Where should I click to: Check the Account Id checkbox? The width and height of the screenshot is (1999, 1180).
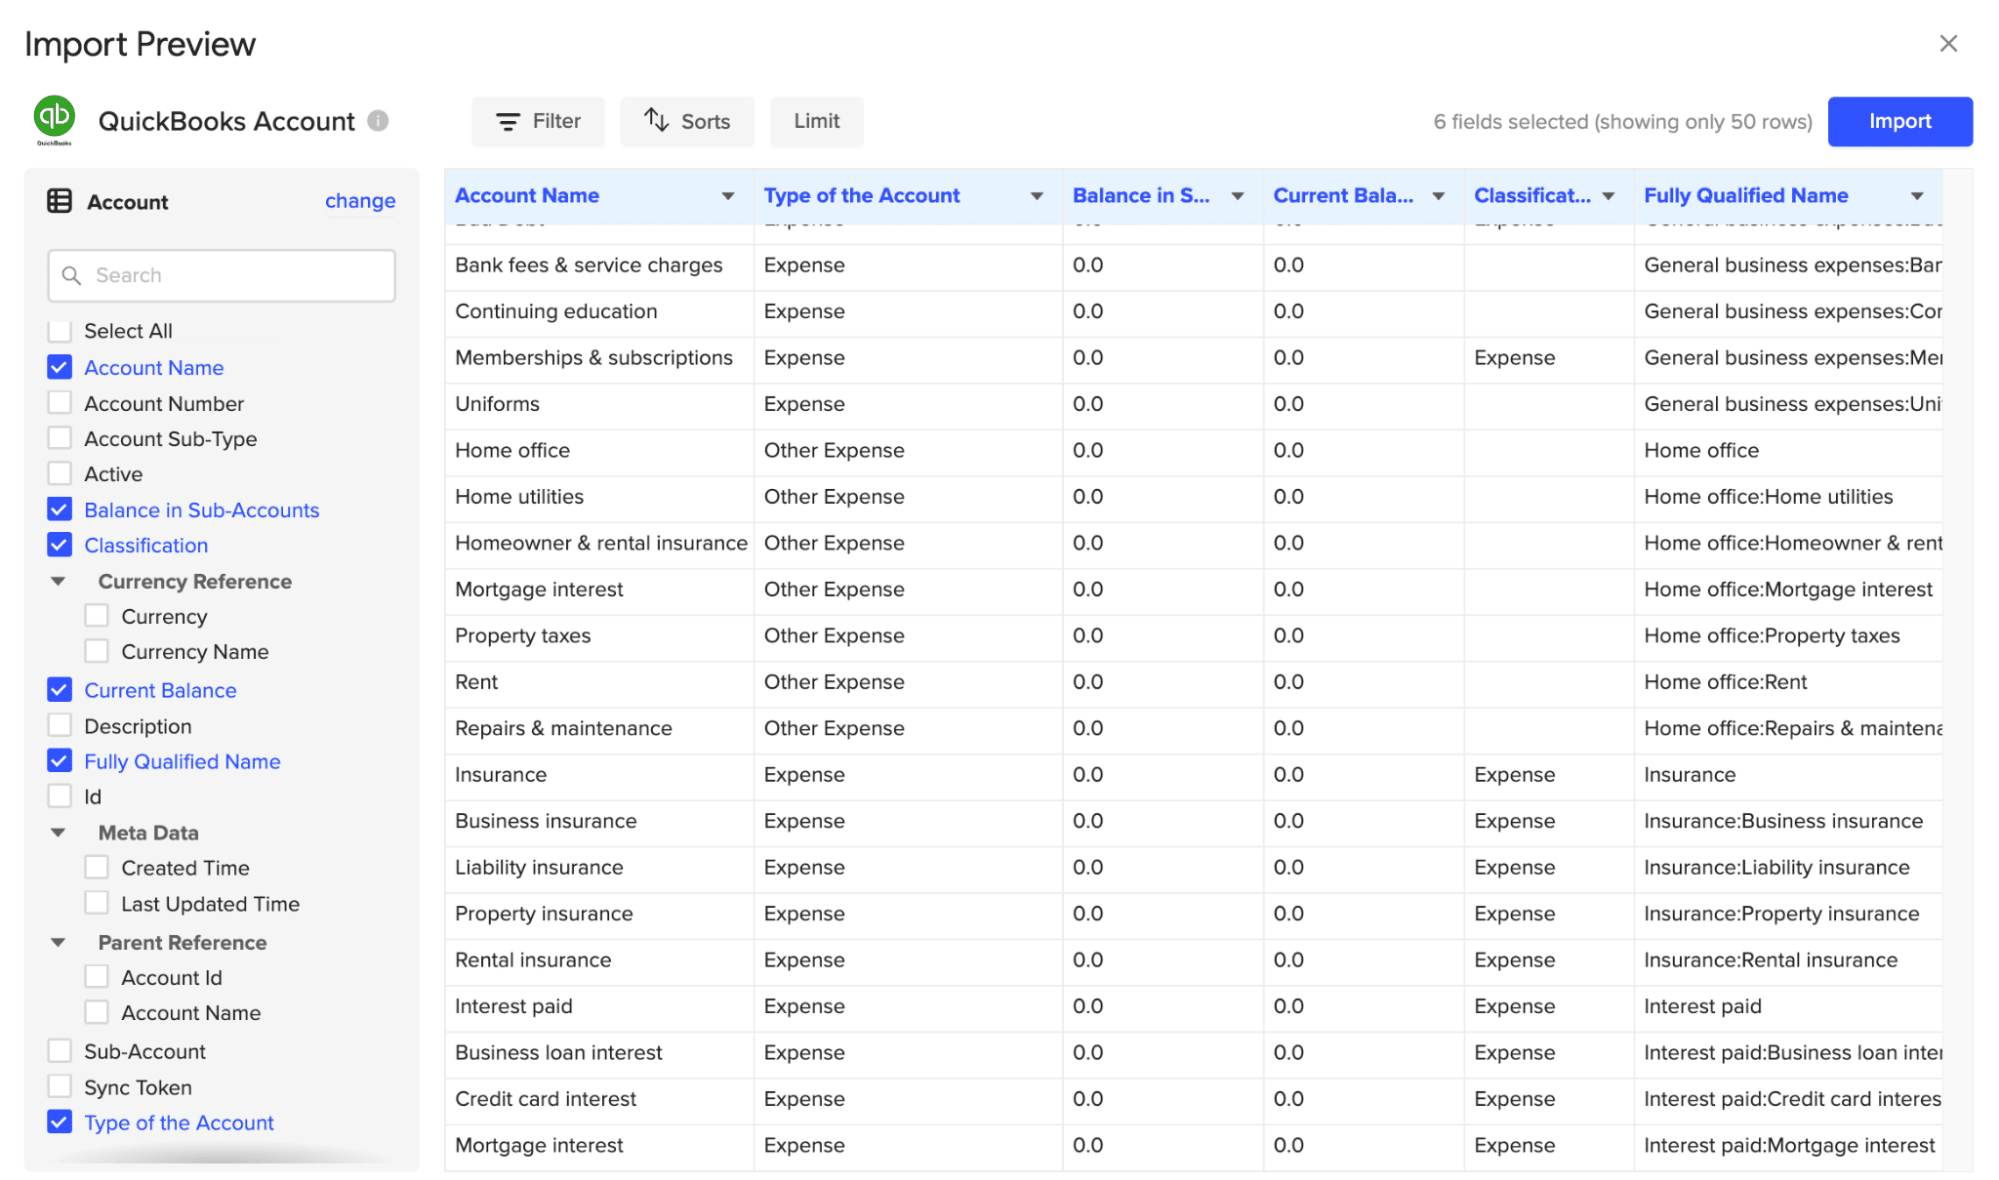pos(97,977)
